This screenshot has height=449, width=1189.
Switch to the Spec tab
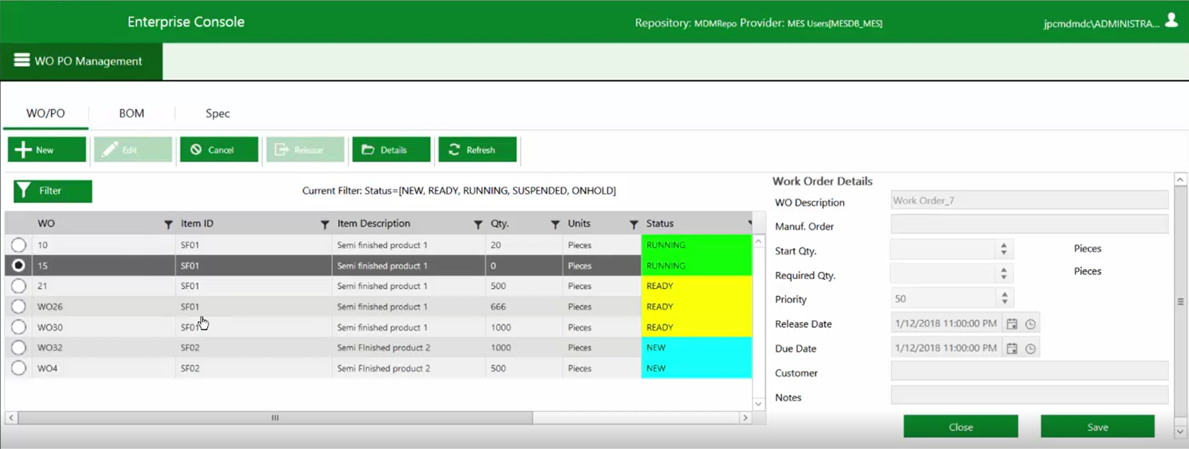tap(218, 114)
